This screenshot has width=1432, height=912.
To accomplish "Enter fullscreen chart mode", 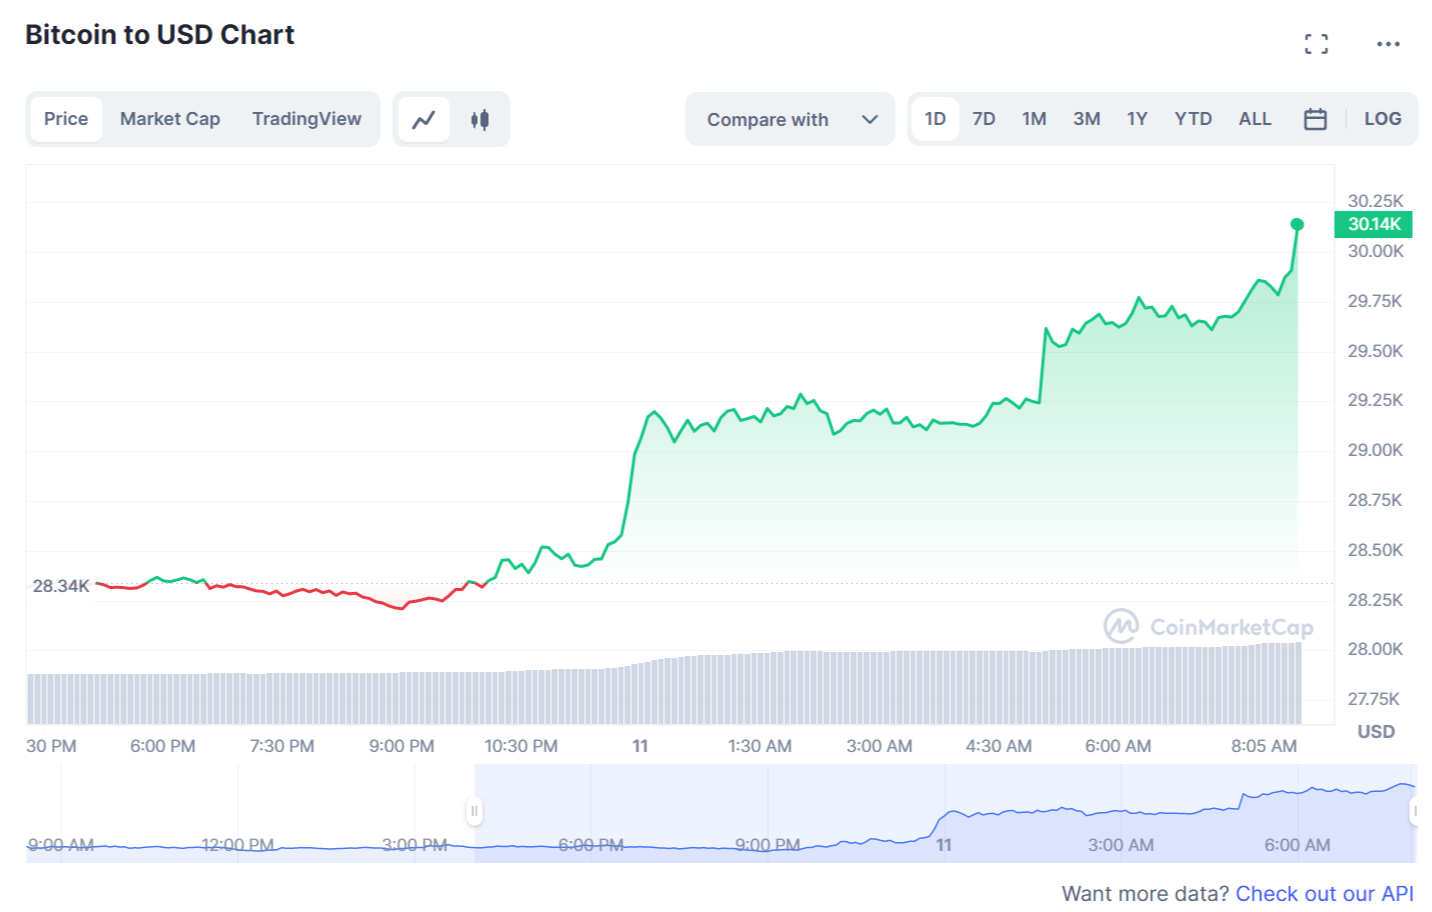I will [x=1316, y=44].
